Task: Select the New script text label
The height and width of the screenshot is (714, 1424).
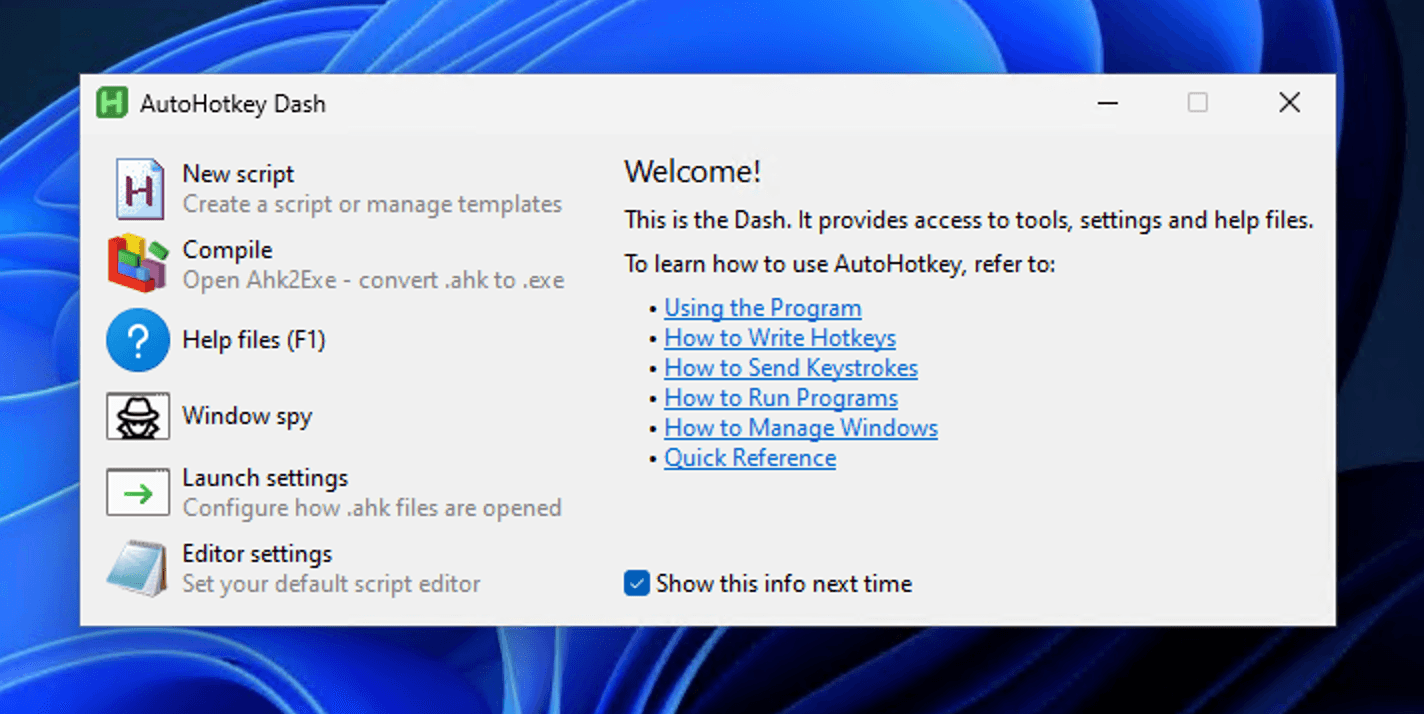Action: pyautogui.click(x=238, y=174)
